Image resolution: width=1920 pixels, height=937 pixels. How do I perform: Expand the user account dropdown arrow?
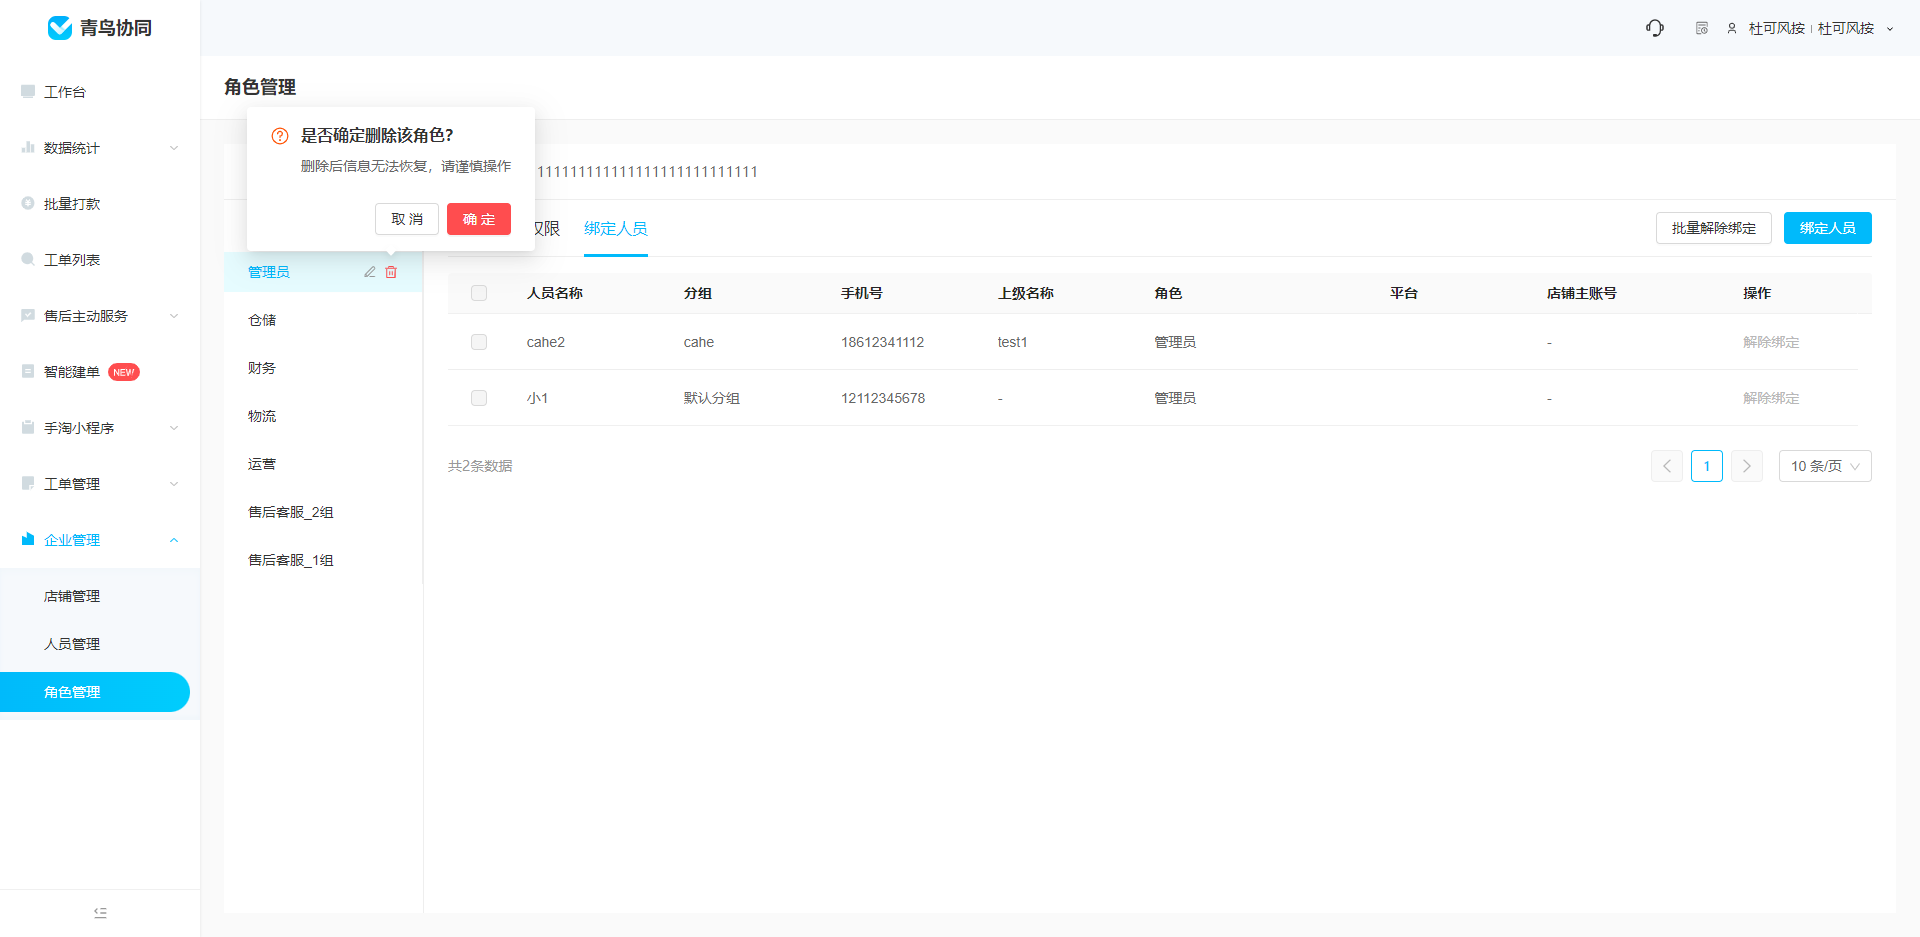(x=1890, y=29)
